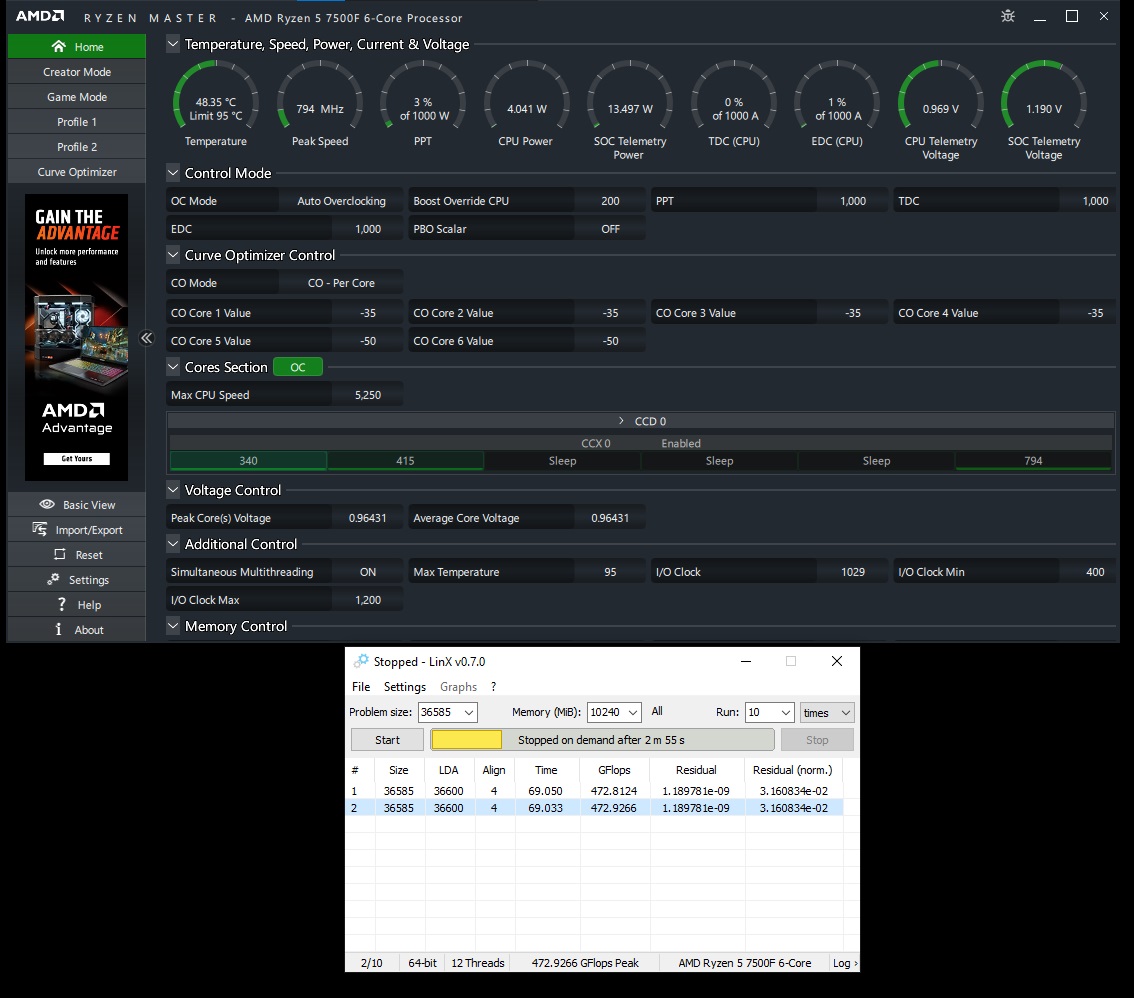Open the LinX Graphs menu
1134x998 pixels.
(x=459, y=686)
